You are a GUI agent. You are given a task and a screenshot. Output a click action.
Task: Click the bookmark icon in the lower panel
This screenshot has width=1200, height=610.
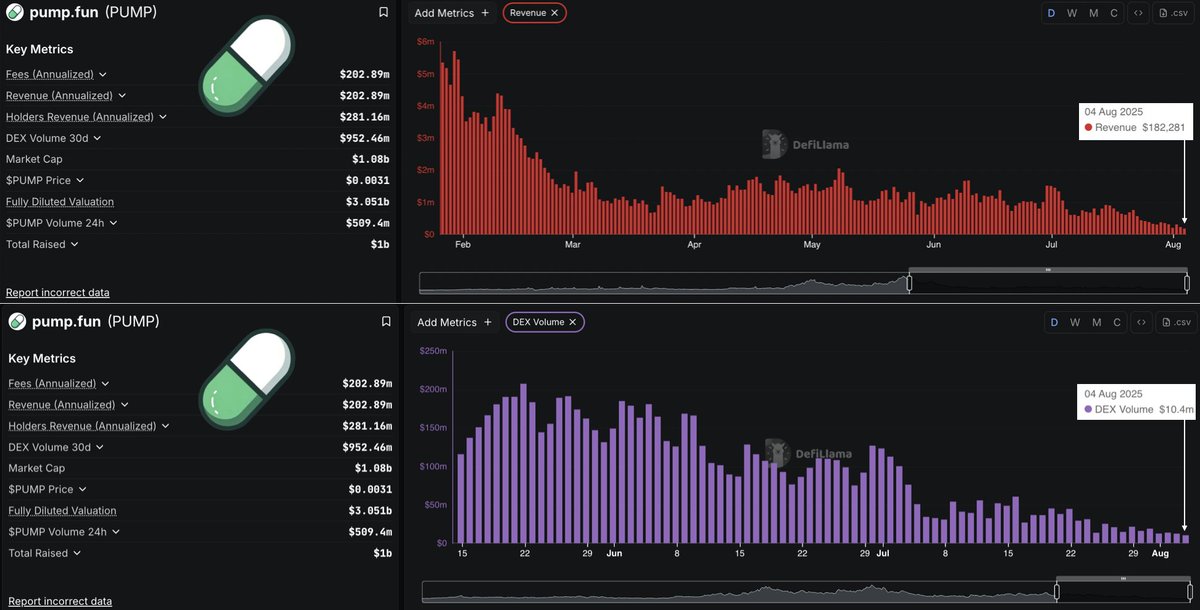[386, 321]
